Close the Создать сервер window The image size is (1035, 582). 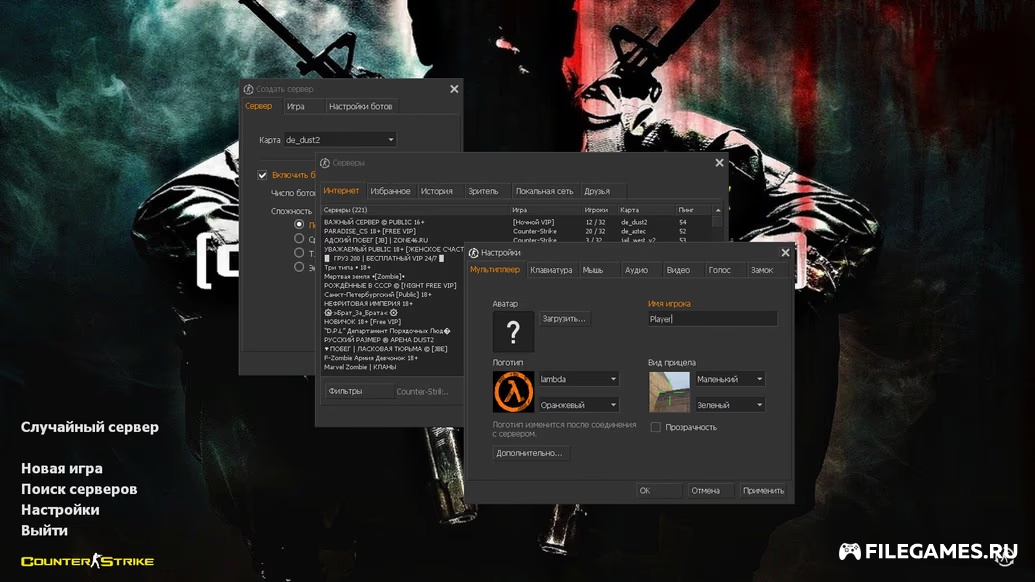click(x=454, y=89)
